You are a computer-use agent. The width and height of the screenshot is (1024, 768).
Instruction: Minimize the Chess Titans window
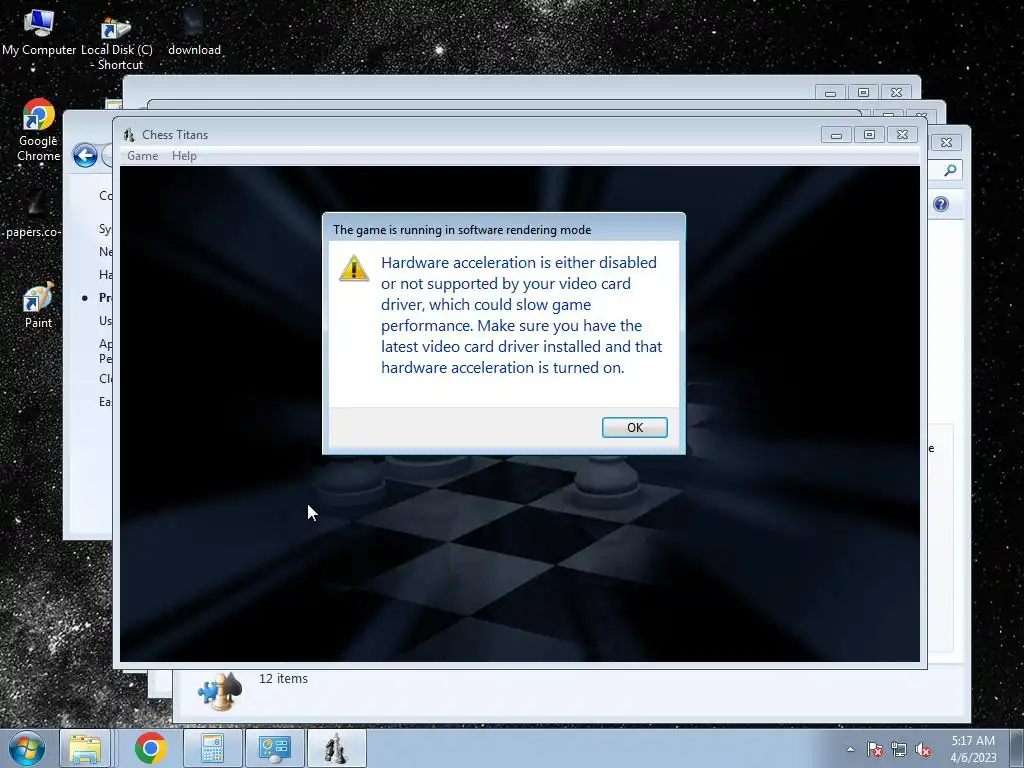(836, 135)
